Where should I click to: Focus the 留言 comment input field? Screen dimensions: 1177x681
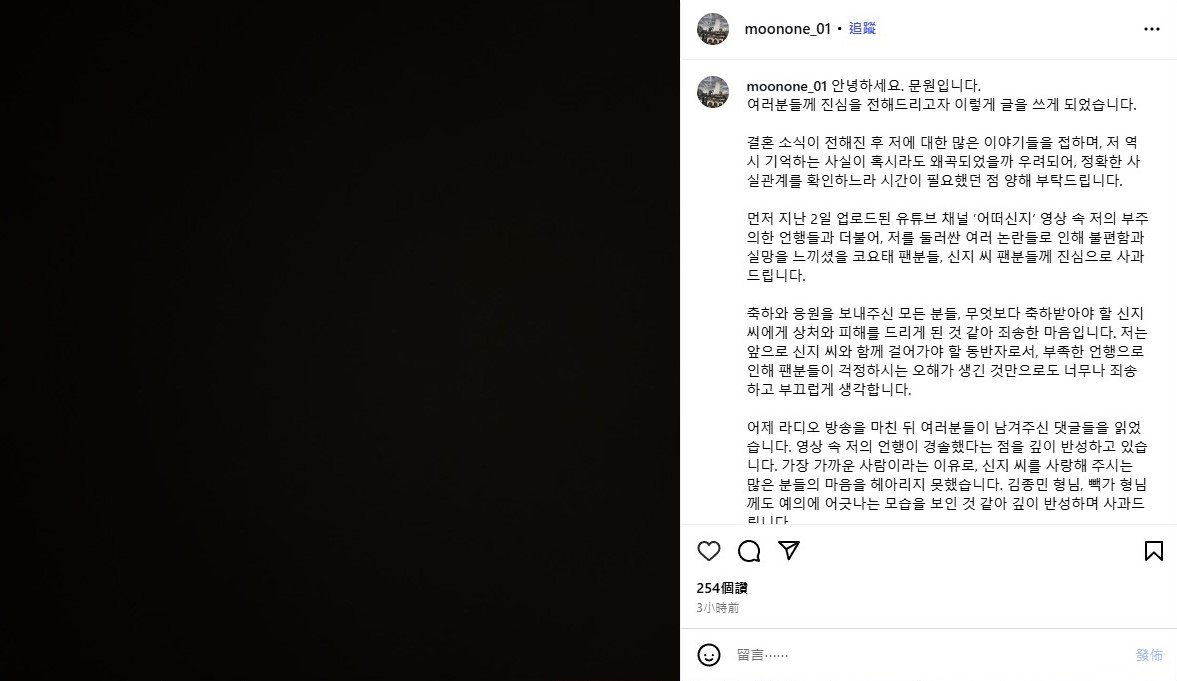(x=931, y=655)
